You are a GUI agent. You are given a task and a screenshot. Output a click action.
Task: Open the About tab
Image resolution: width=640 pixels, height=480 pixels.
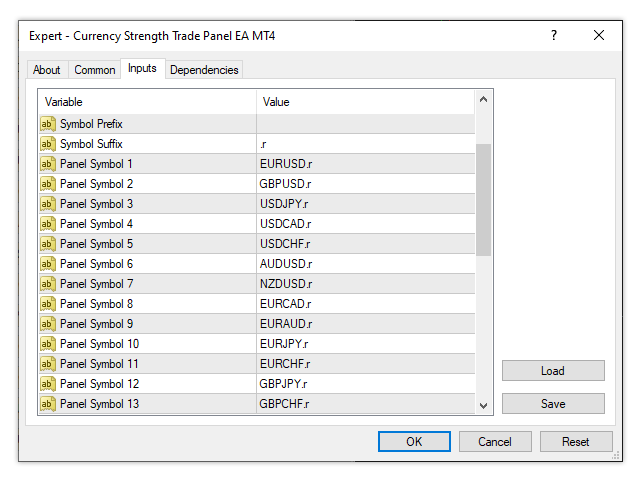tap(47, 70)
